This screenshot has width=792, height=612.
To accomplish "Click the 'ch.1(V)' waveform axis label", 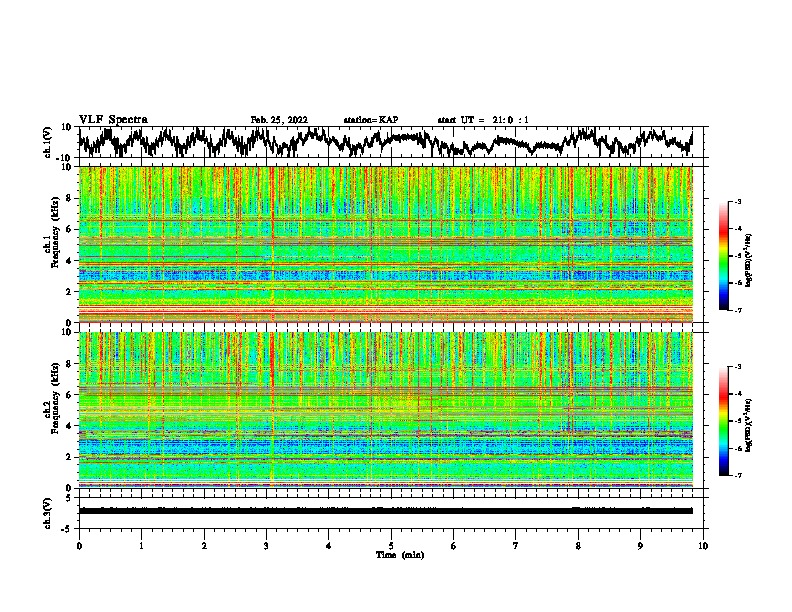I will 48,142.
